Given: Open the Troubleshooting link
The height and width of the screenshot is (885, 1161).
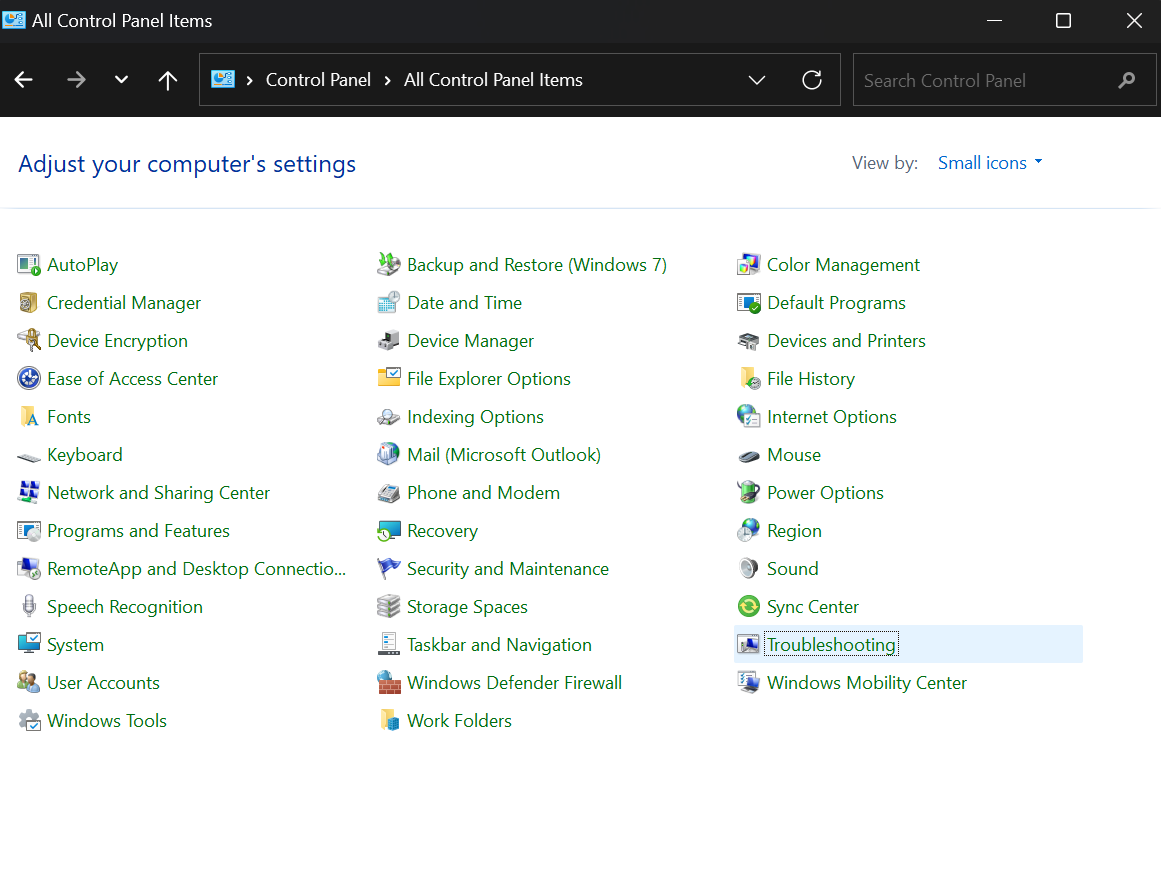Looking at the screenshot, I should [x=831, y=645].
